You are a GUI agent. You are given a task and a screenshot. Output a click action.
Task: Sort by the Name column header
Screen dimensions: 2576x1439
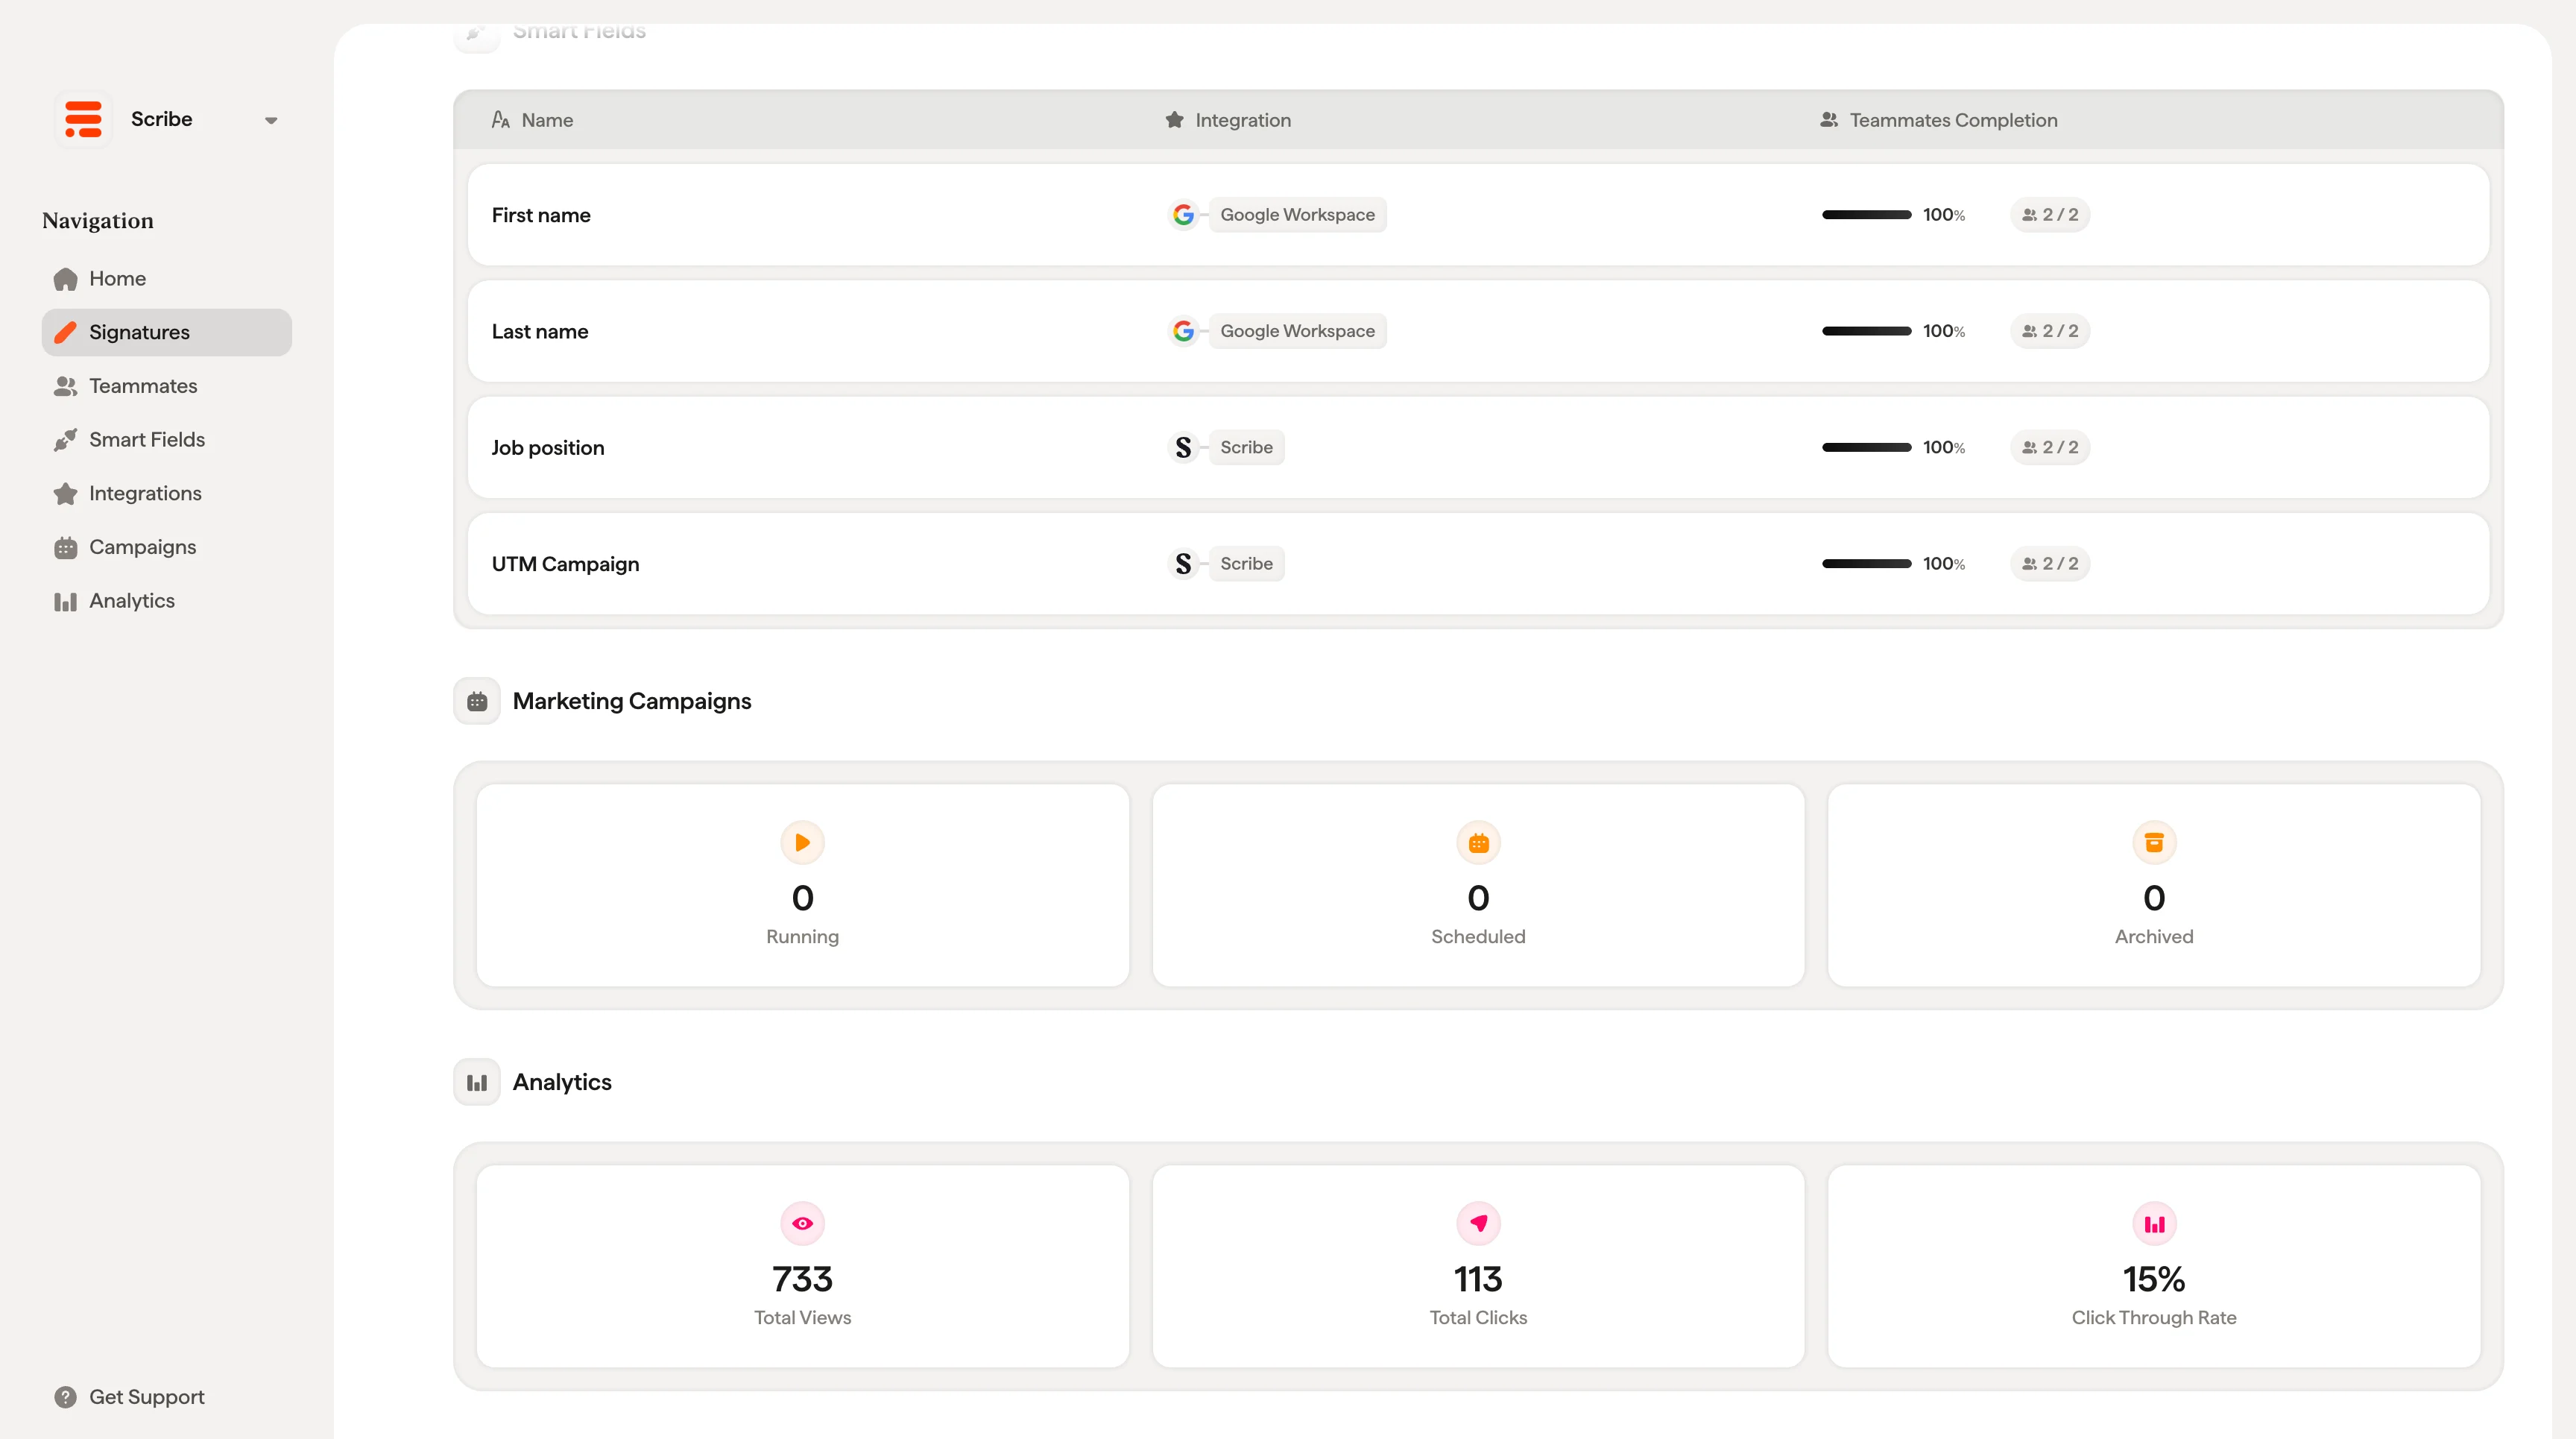pyautogui.click(x=532, y=120)
